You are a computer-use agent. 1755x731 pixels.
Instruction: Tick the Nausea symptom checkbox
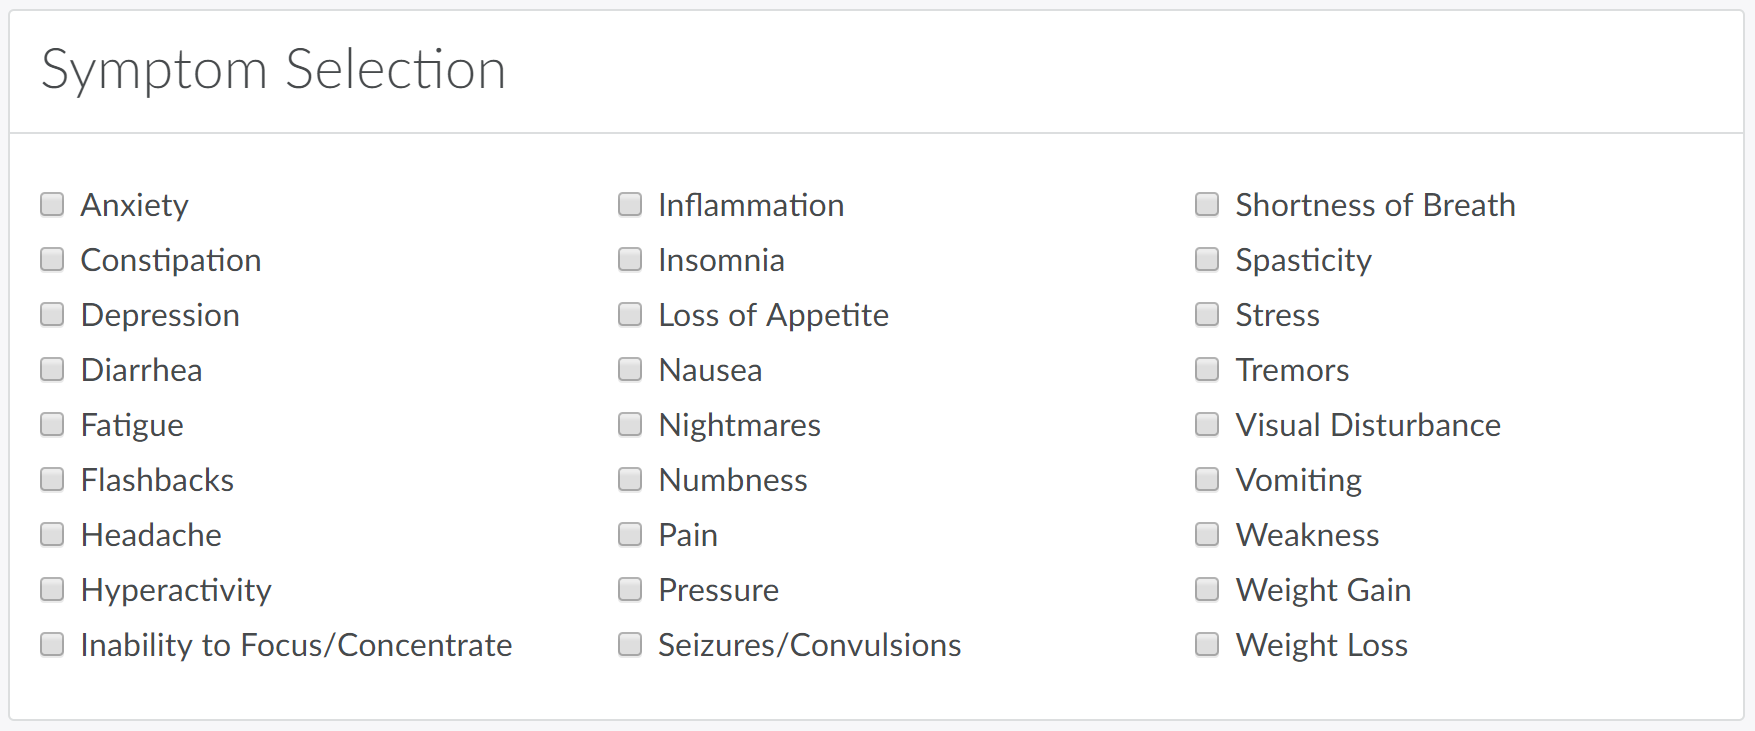coord(630,370)
